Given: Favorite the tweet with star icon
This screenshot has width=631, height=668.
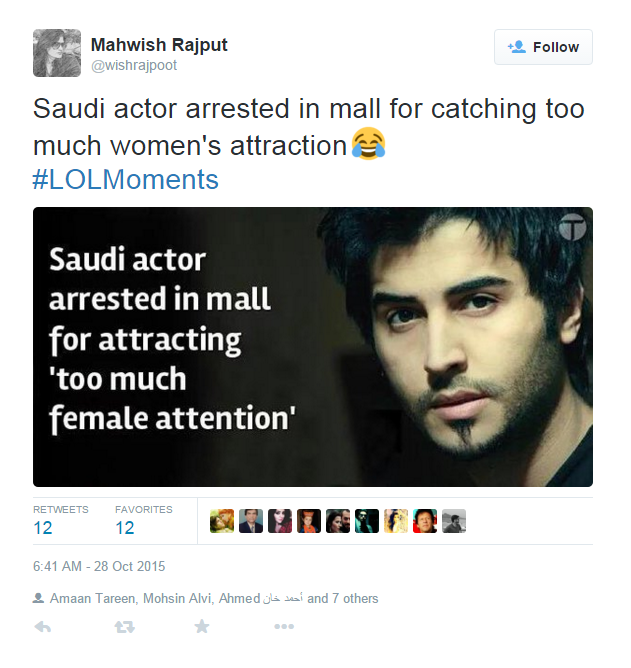Looking at the screenshot, I should coord(202,626).
